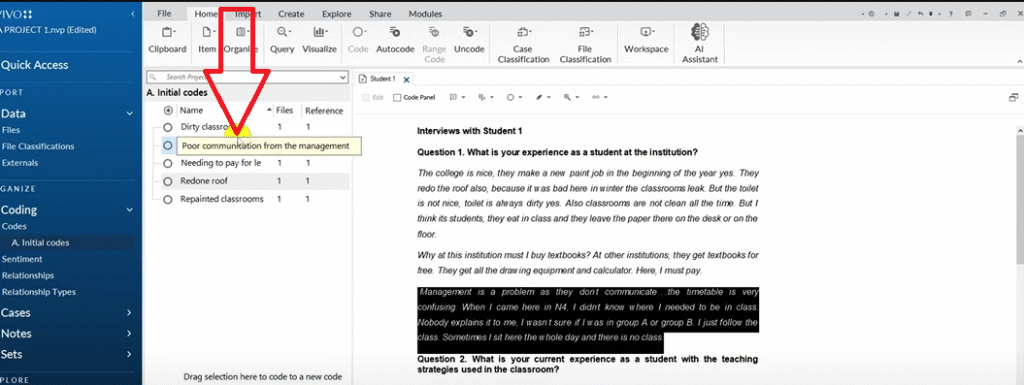Open File Classification in the ribbon

pos(585,44)
